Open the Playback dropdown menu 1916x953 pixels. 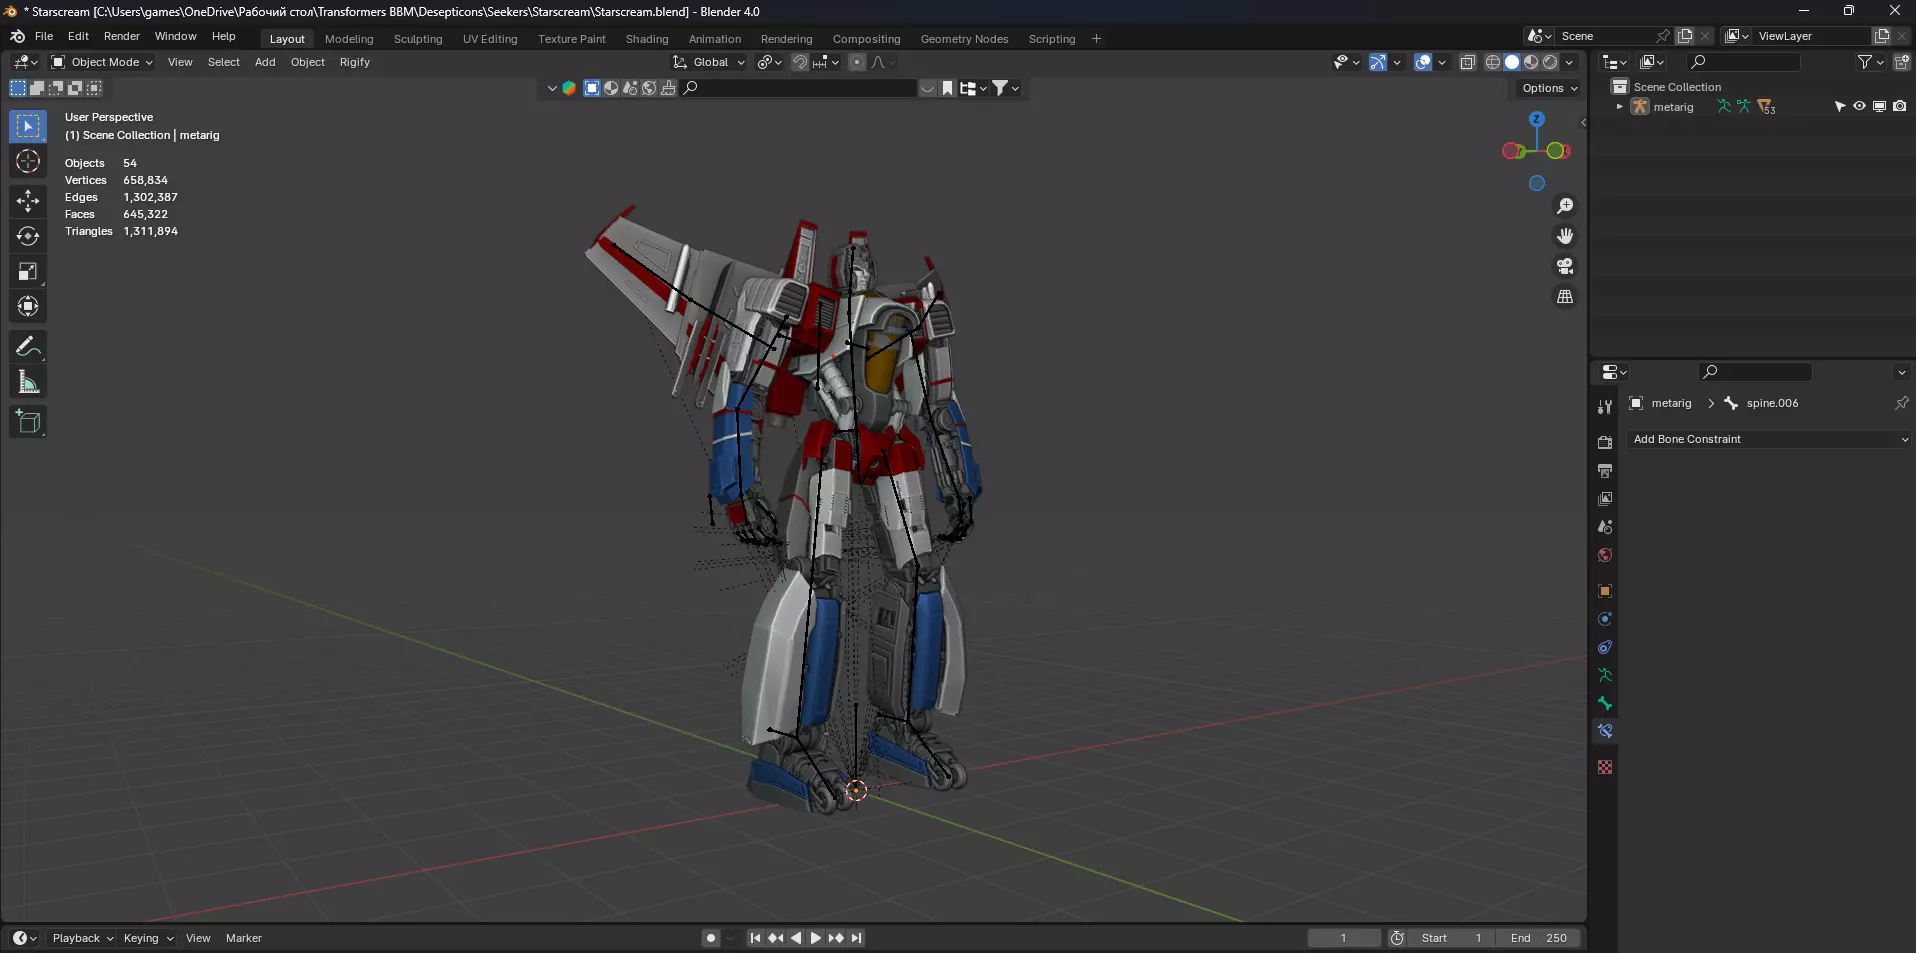82,938
